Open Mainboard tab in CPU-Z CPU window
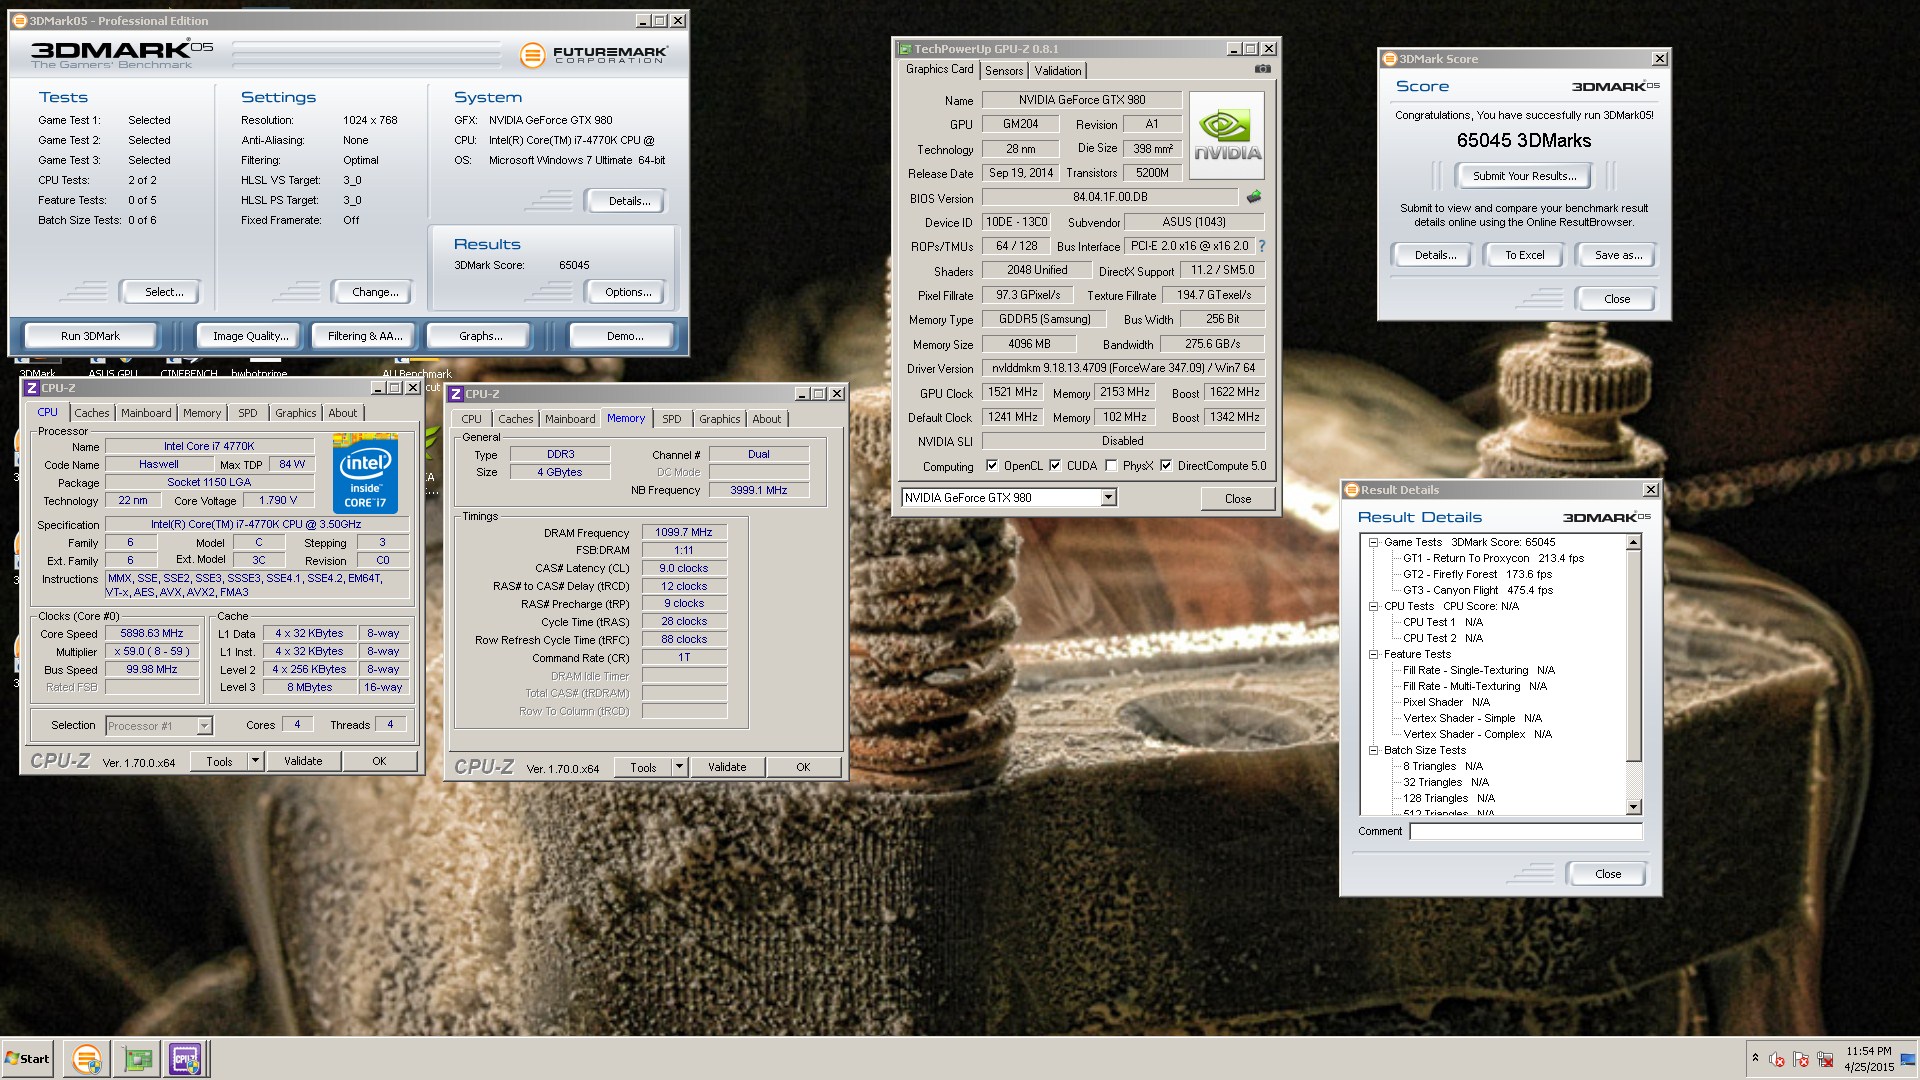 coord(146,413)
